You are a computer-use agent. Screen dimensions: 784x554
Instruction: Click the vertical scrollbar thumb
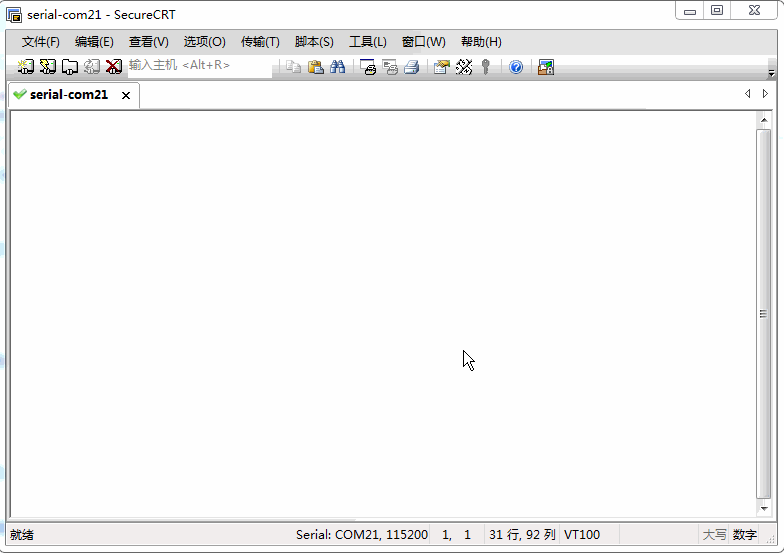point(764,314)
